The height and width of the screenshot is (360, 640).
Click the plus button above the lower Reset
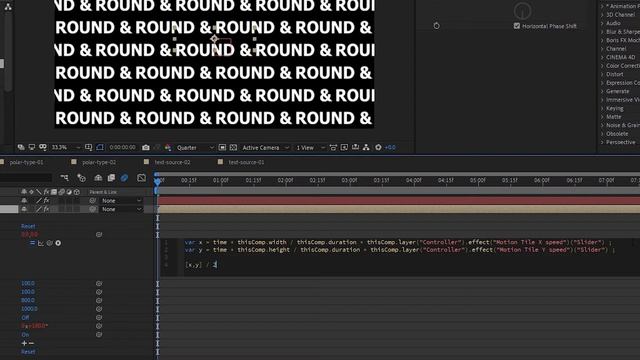(x=24, y=343)
